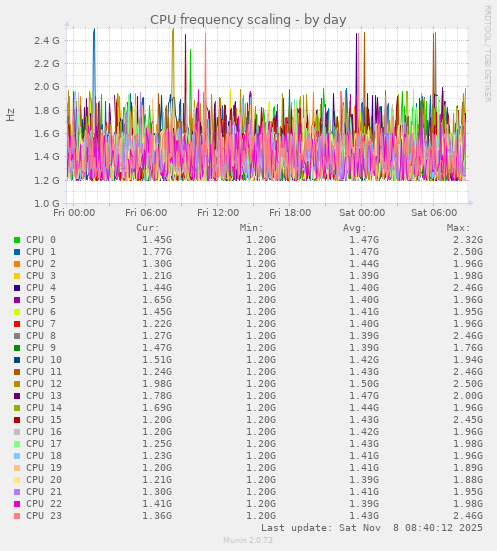This screenshot has width=497, height=551.
Task: Click the 'Cur:' column header
Action: tap(148, 228)
